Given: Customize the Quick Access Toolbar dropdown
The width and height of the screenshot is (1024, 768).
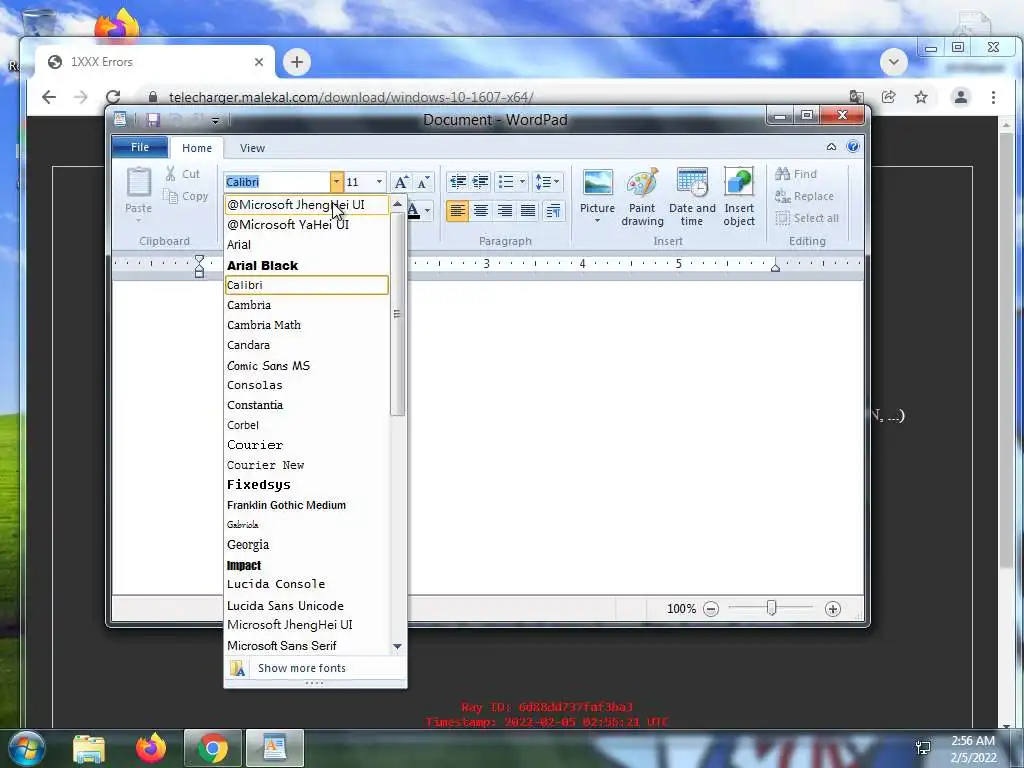Looking at the screenshot, I should click(215, 121).
